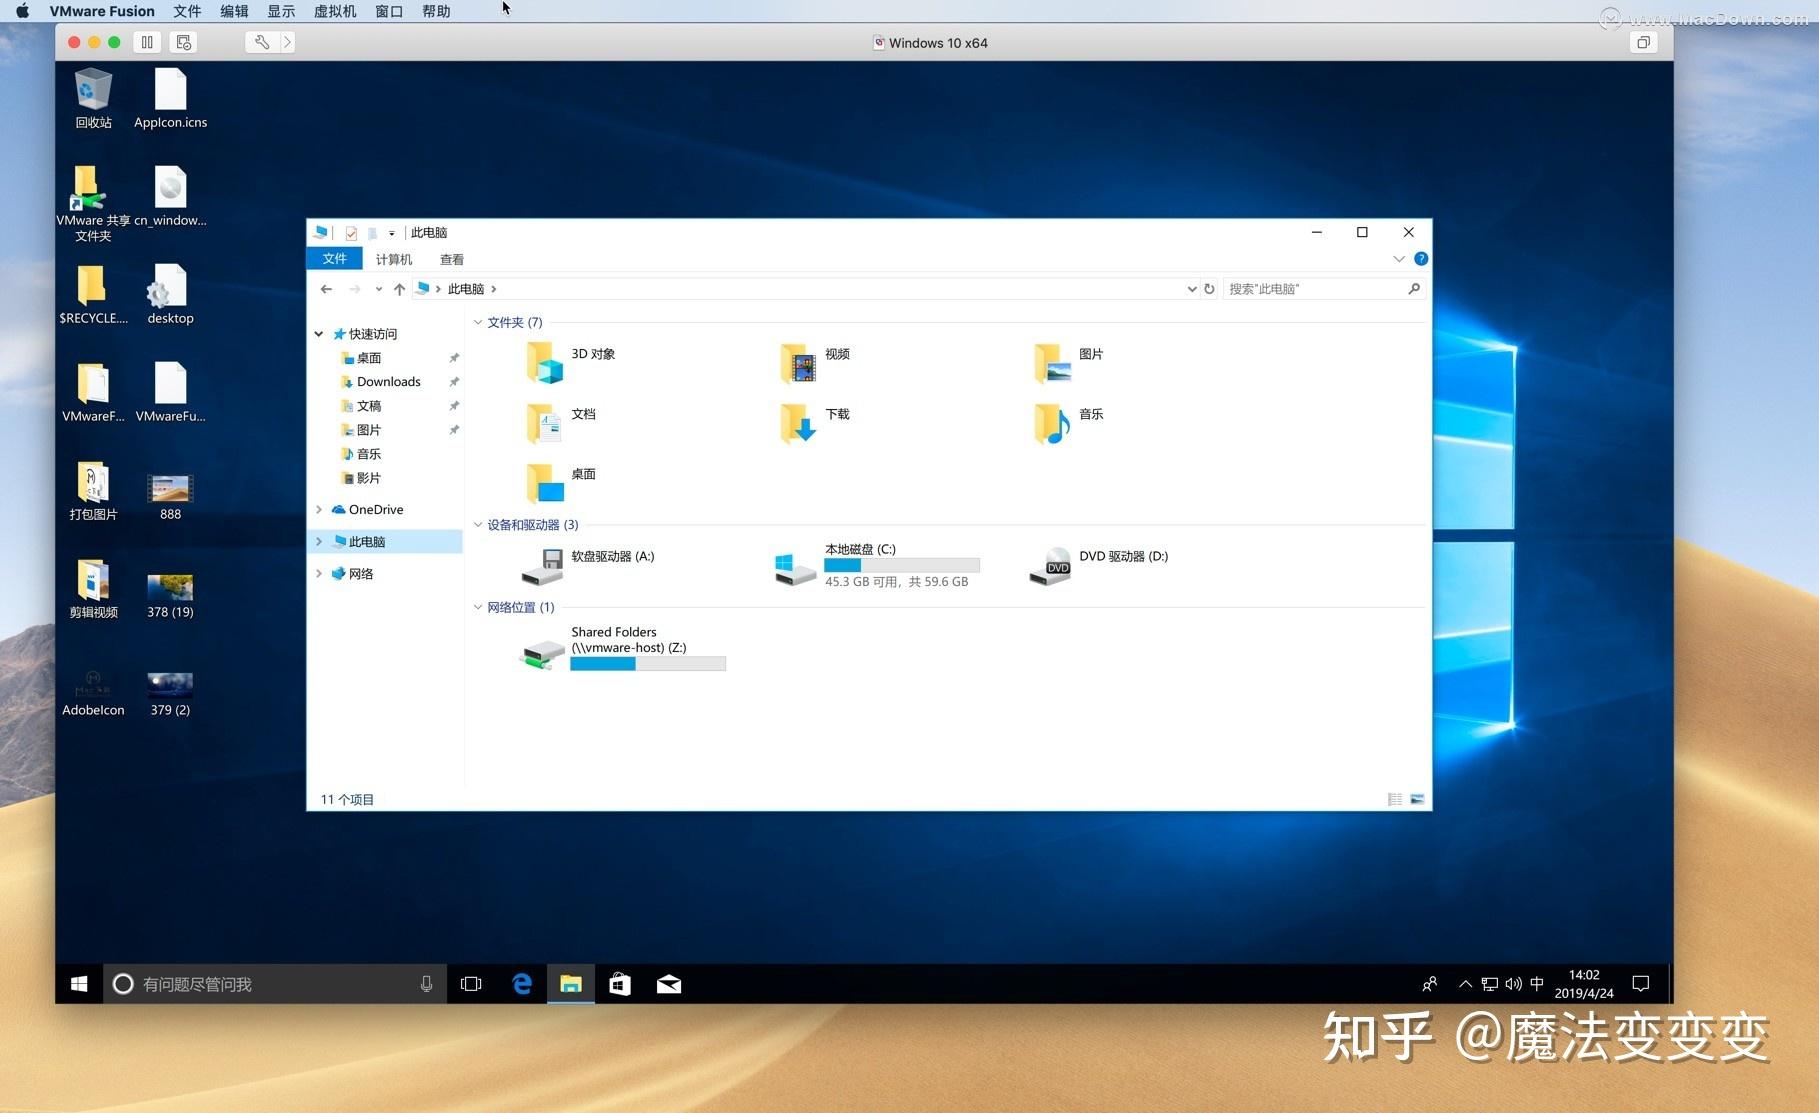Open VMware settings wrench button
The image size is (1819, 1113).
coord(261,42)
